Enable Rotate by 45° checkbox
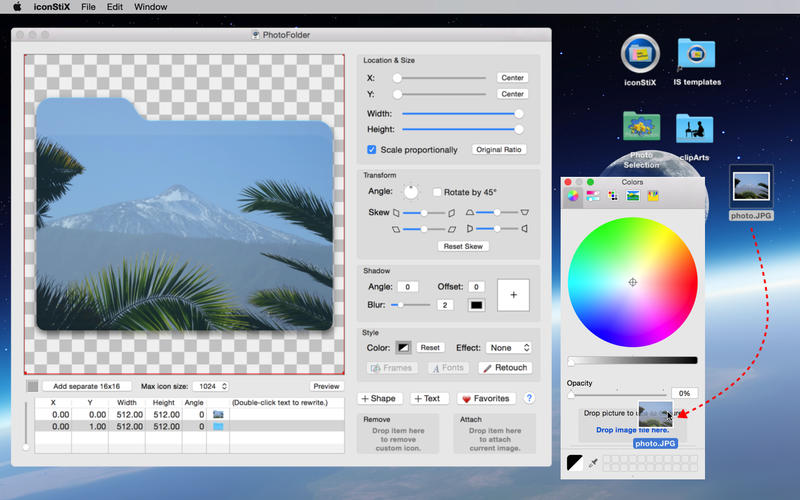 437,192
